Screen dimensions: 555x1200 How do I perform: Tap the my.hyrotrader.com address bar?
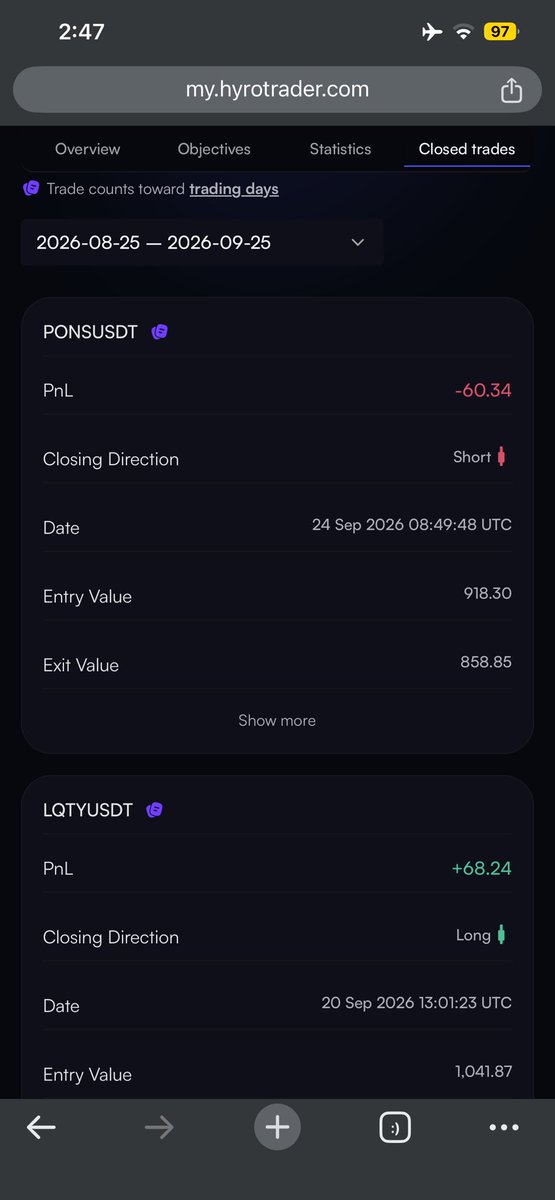click(x=277, y=90)
